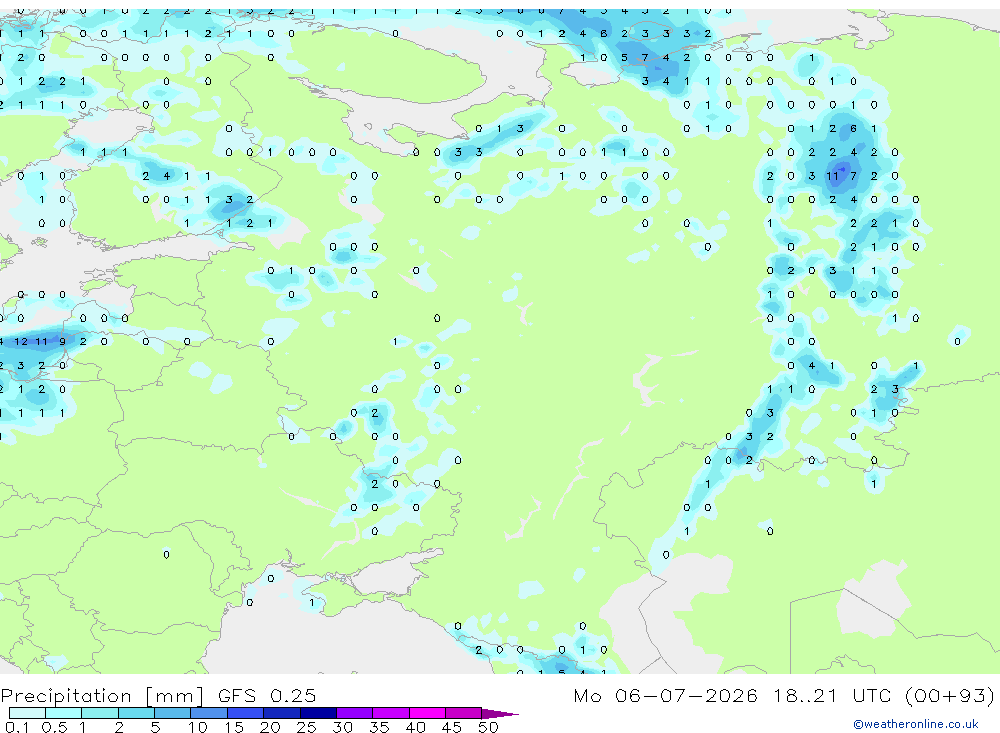This screenshot has height=733, width=1000.
Task: Click the "9" precipitation value on the map
Action: 62,341
